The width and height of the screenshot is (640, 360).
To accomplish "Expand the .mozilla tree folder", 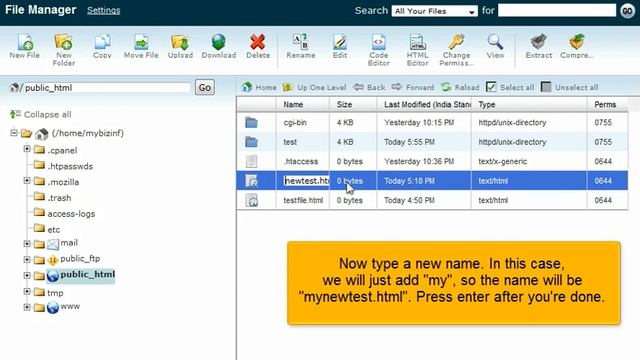I will (27, 180).
